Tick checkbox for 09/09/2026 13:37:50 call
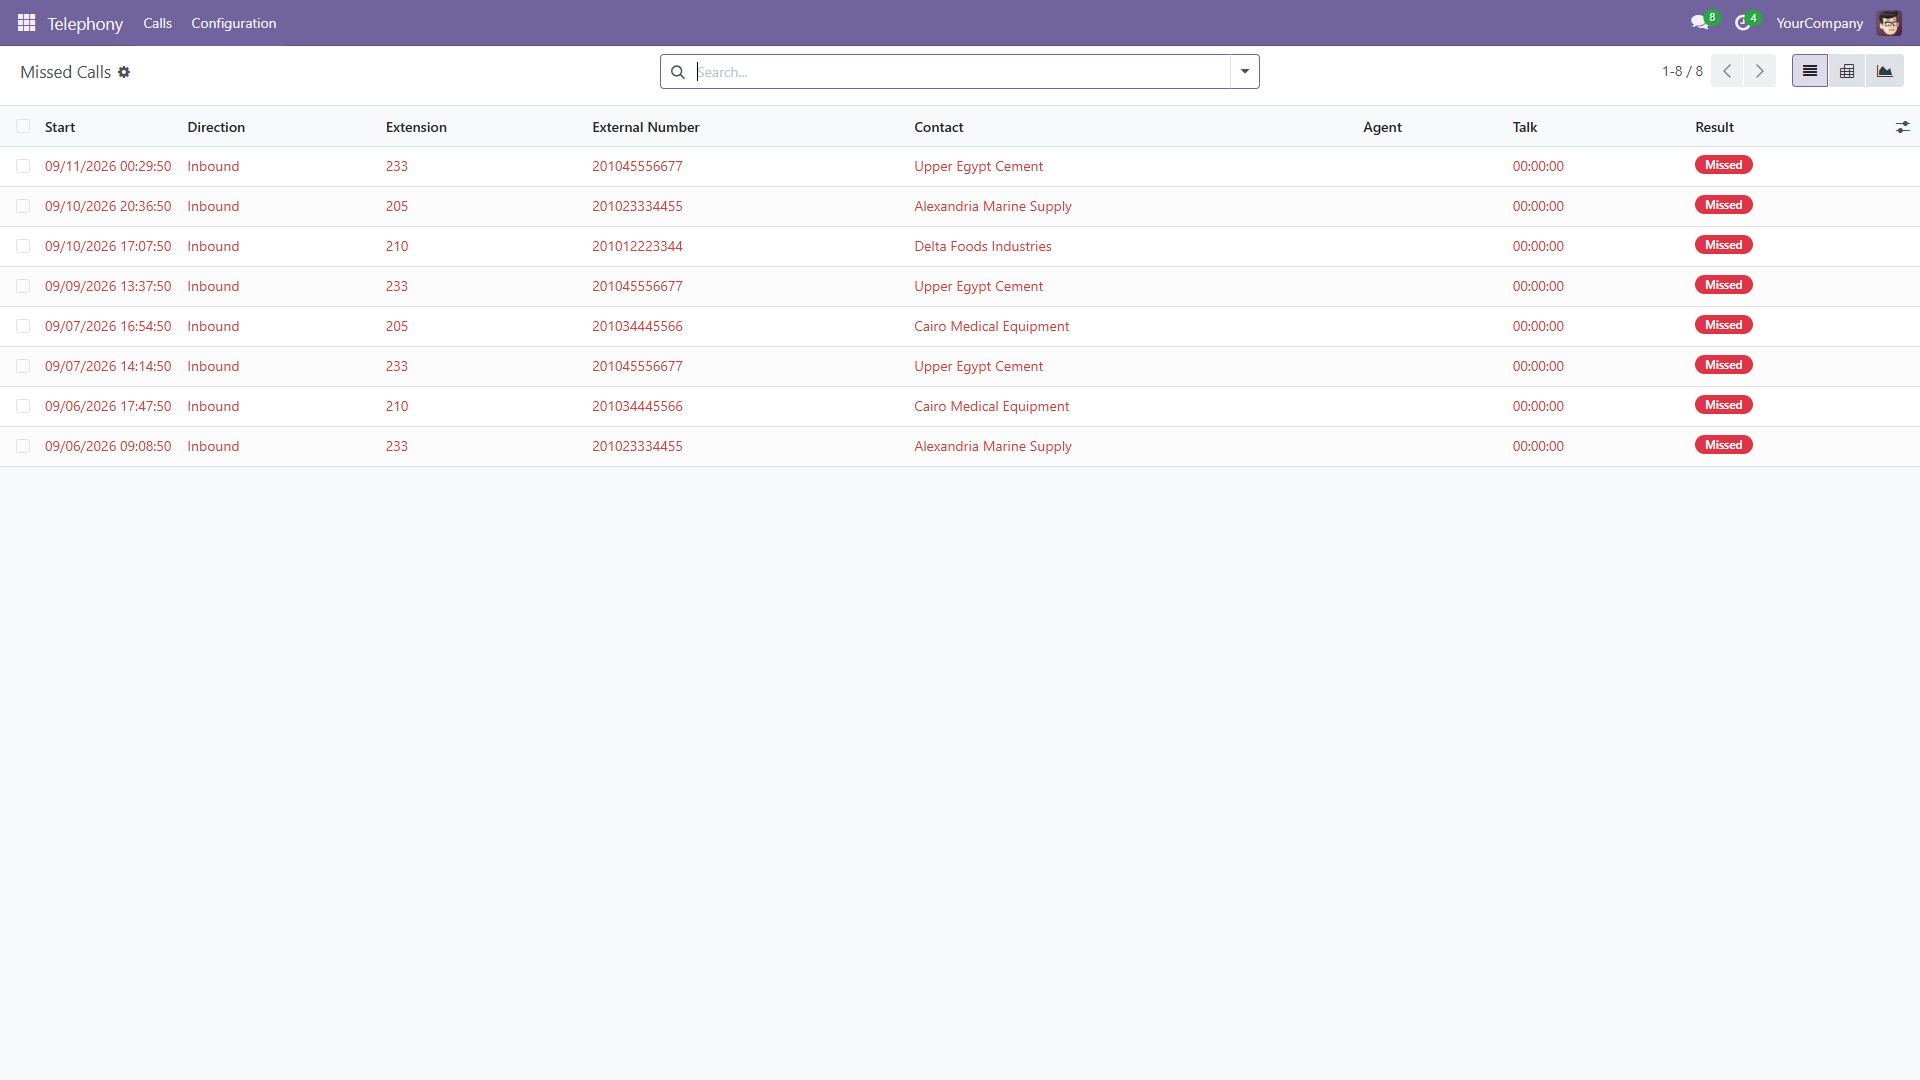Viewport: 1920px width, 1080px height. click(23, 286)
